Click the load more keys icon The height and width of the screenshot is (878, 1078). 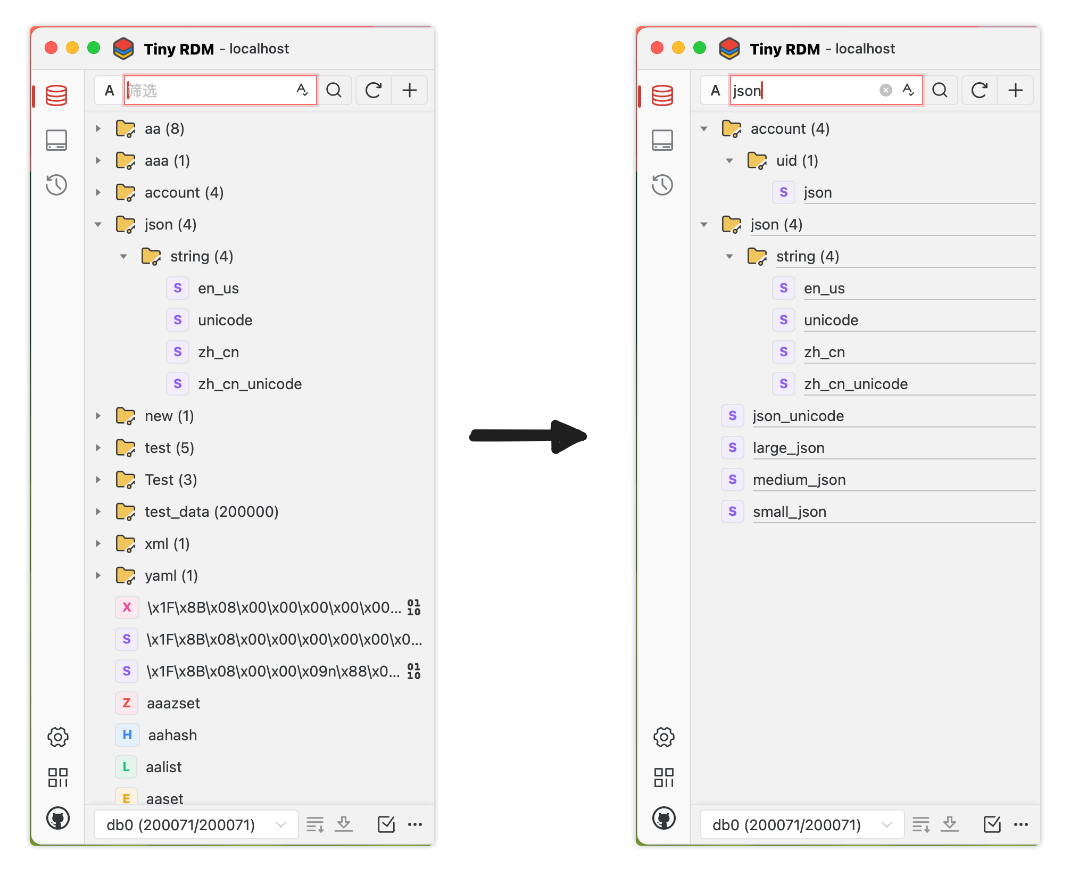coord(314,824)
